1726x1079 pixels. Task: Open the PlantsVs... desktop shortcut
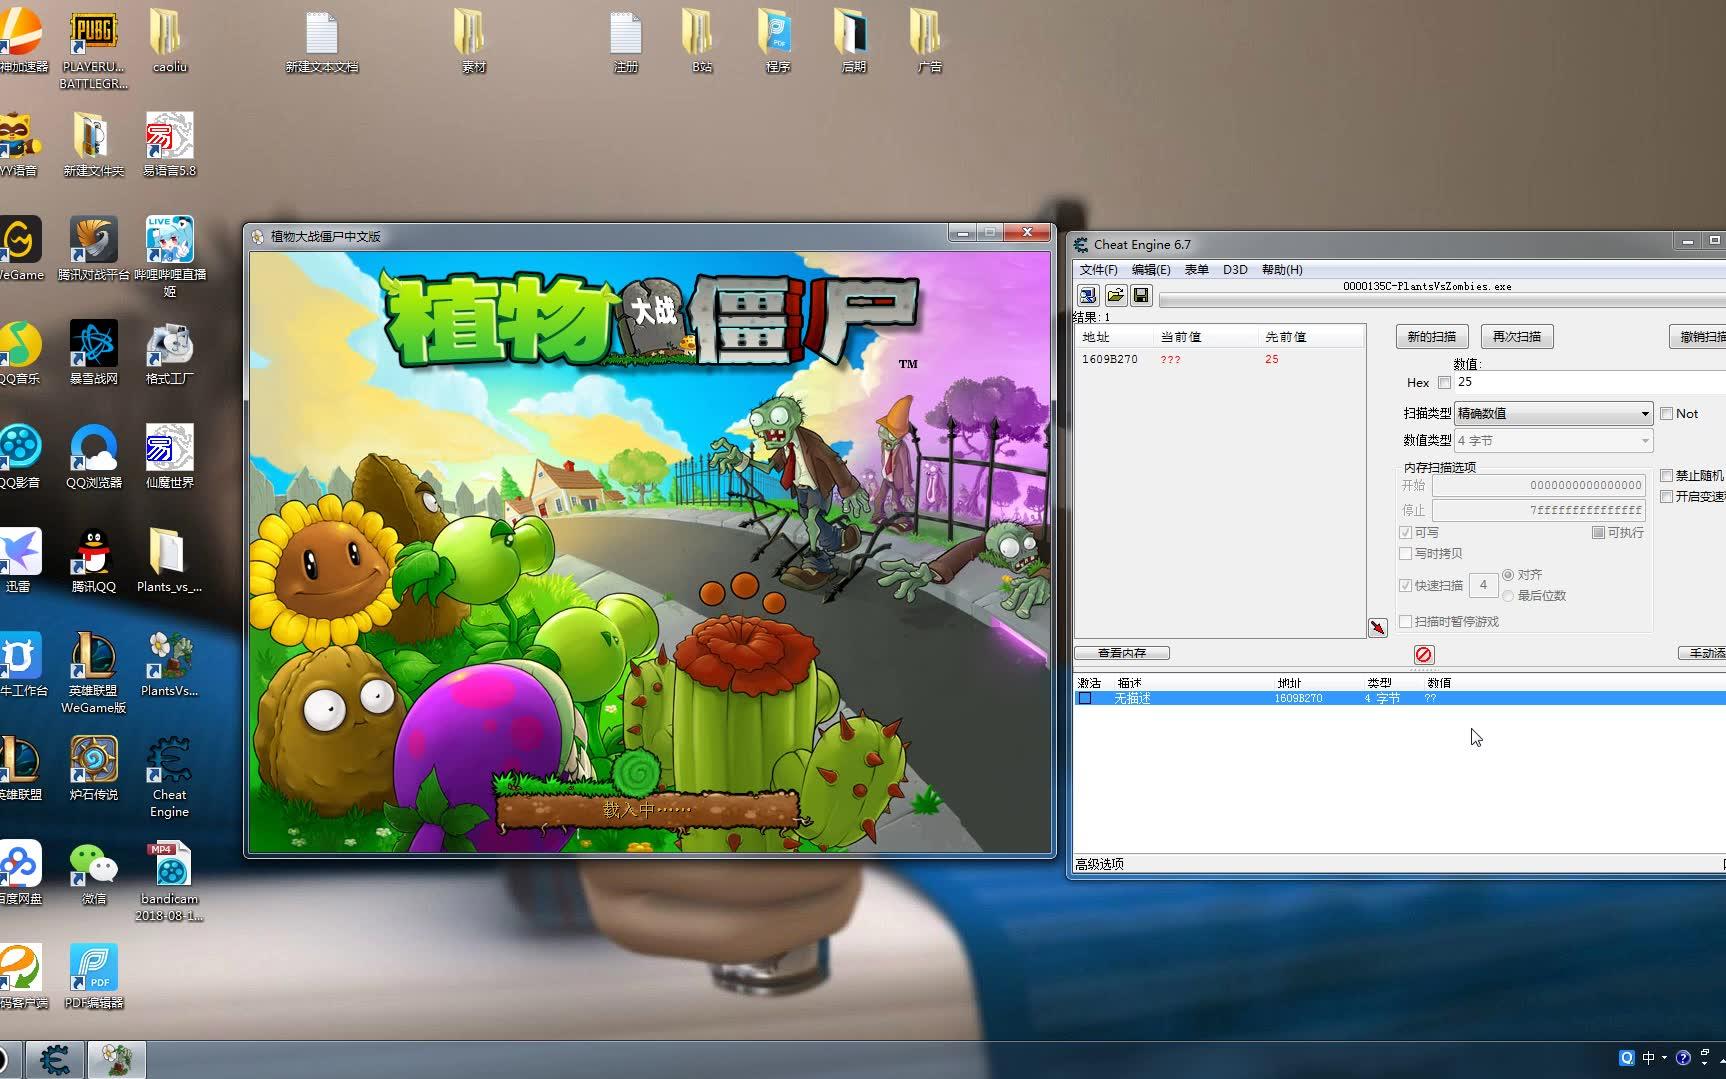click(x=169, y=663)
